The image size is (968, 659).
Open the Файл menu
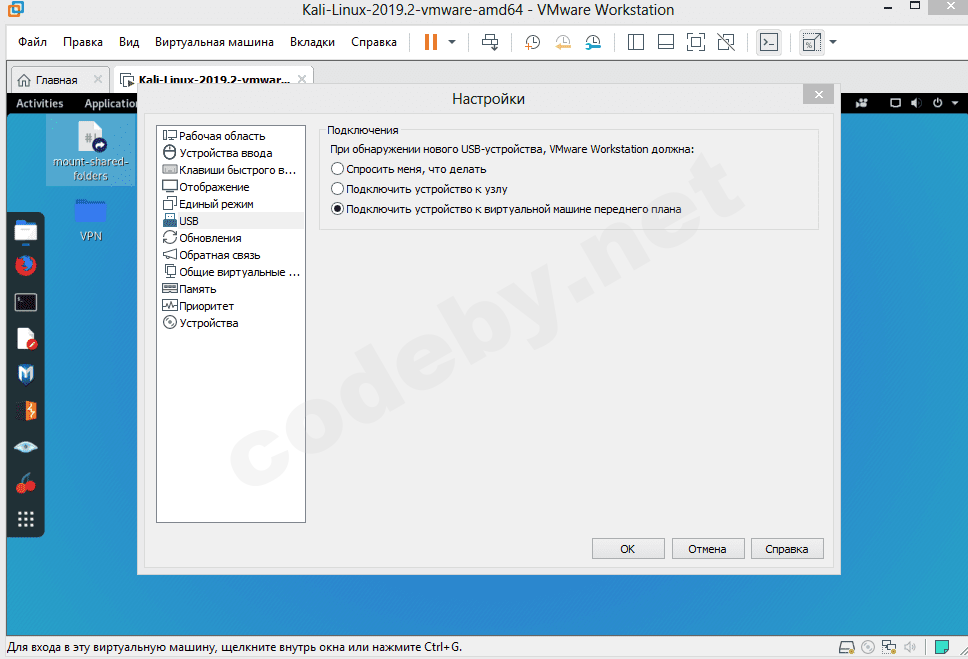point(32,42)
